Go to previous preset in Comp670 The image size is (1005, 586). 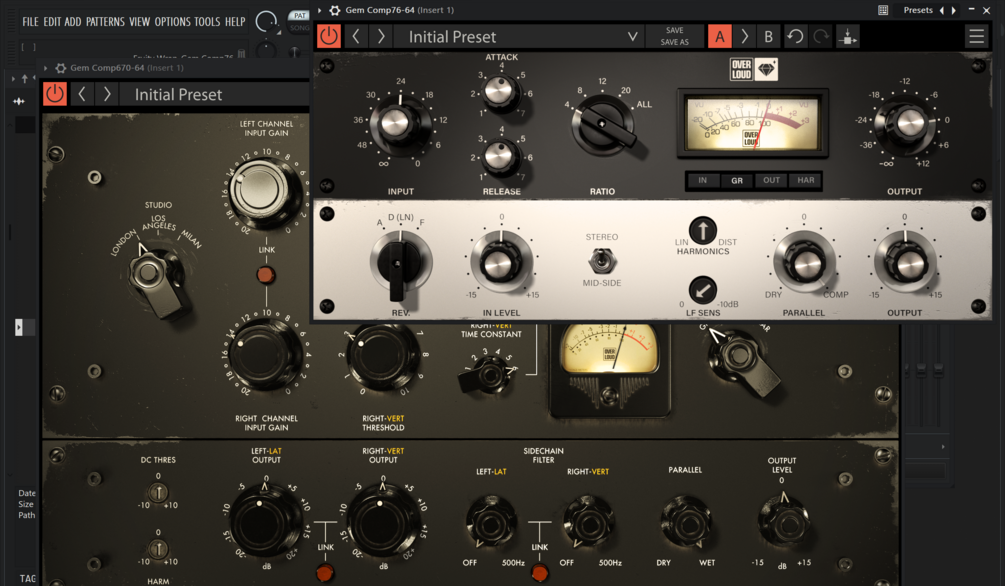[x=82, y=94]
